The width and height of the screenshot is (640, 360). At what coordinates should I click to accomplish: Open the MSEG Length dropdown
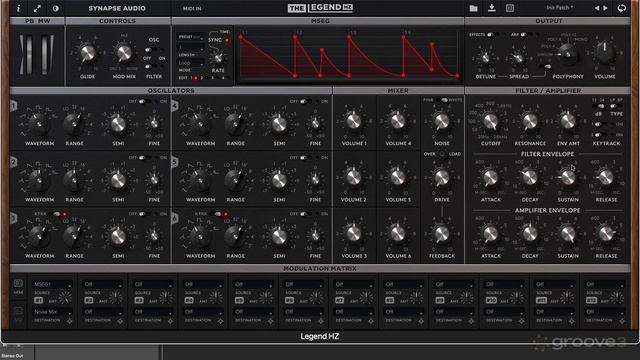coord(191,48)
